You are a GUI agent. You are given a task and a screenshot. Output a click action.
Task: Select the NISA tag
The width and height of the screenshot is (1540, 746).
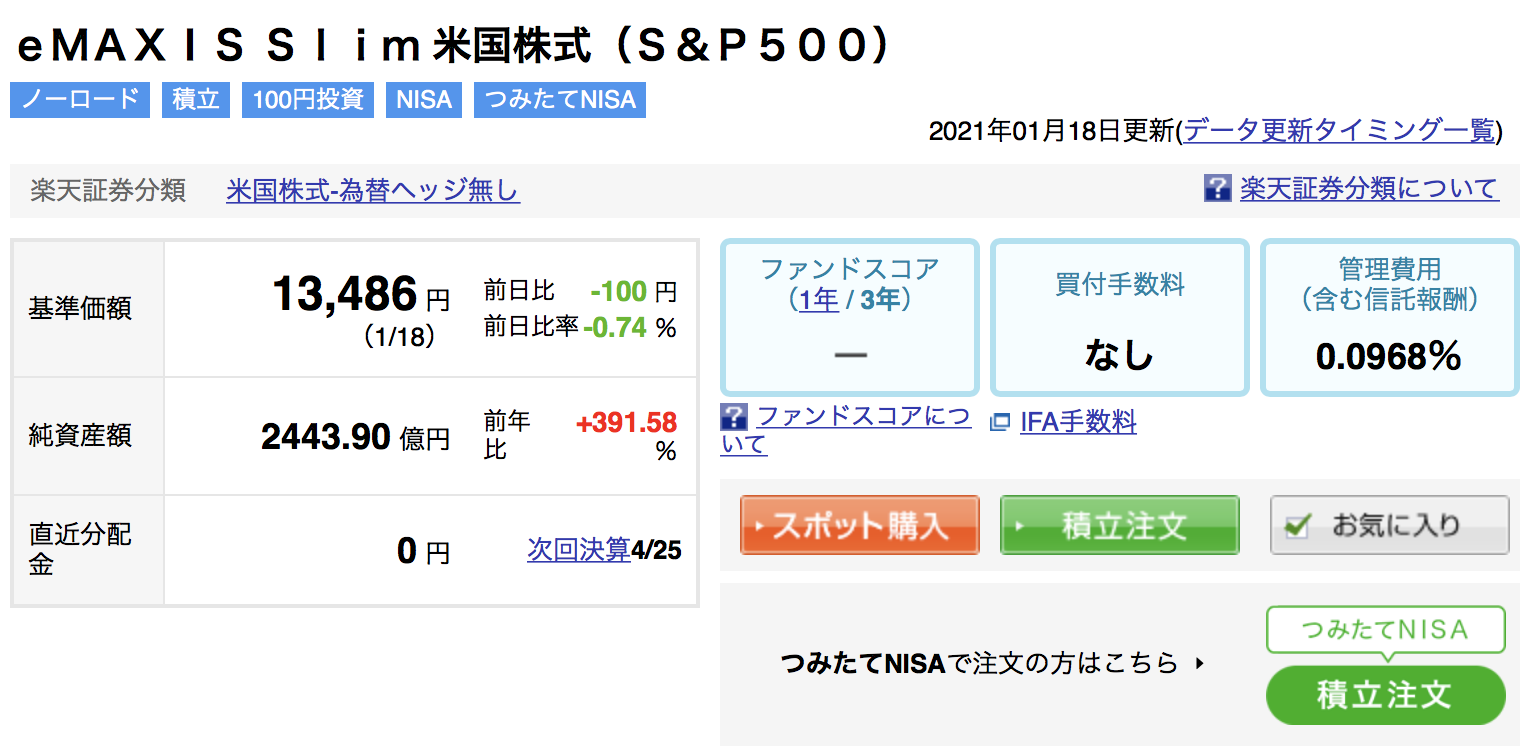[424, 100]
